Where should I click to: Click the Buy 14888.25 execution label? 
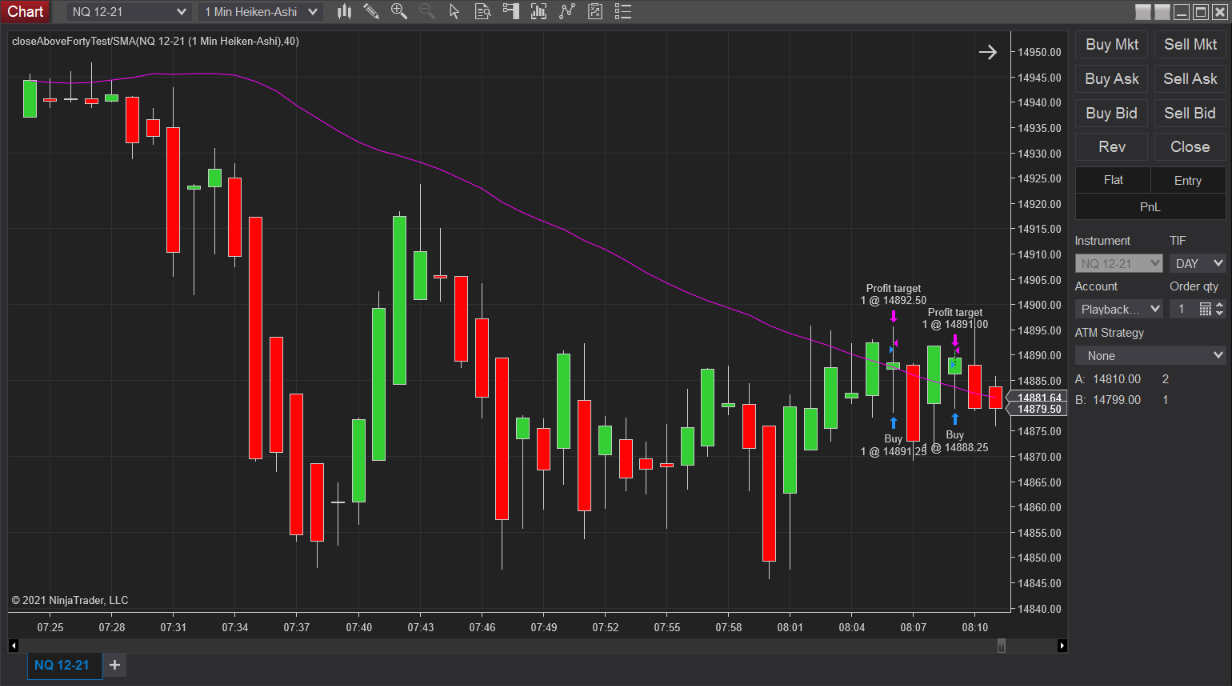pyautogui.click(x=955, y=441)
